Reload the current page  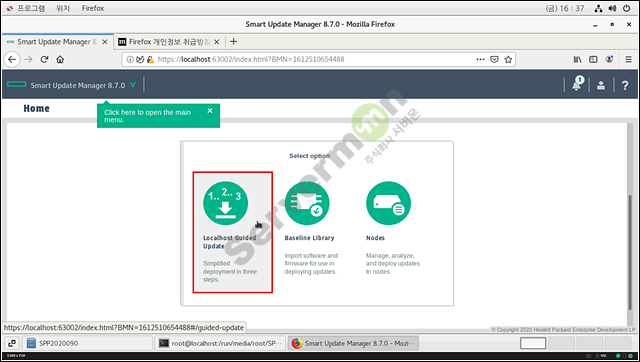coord(44,60)
